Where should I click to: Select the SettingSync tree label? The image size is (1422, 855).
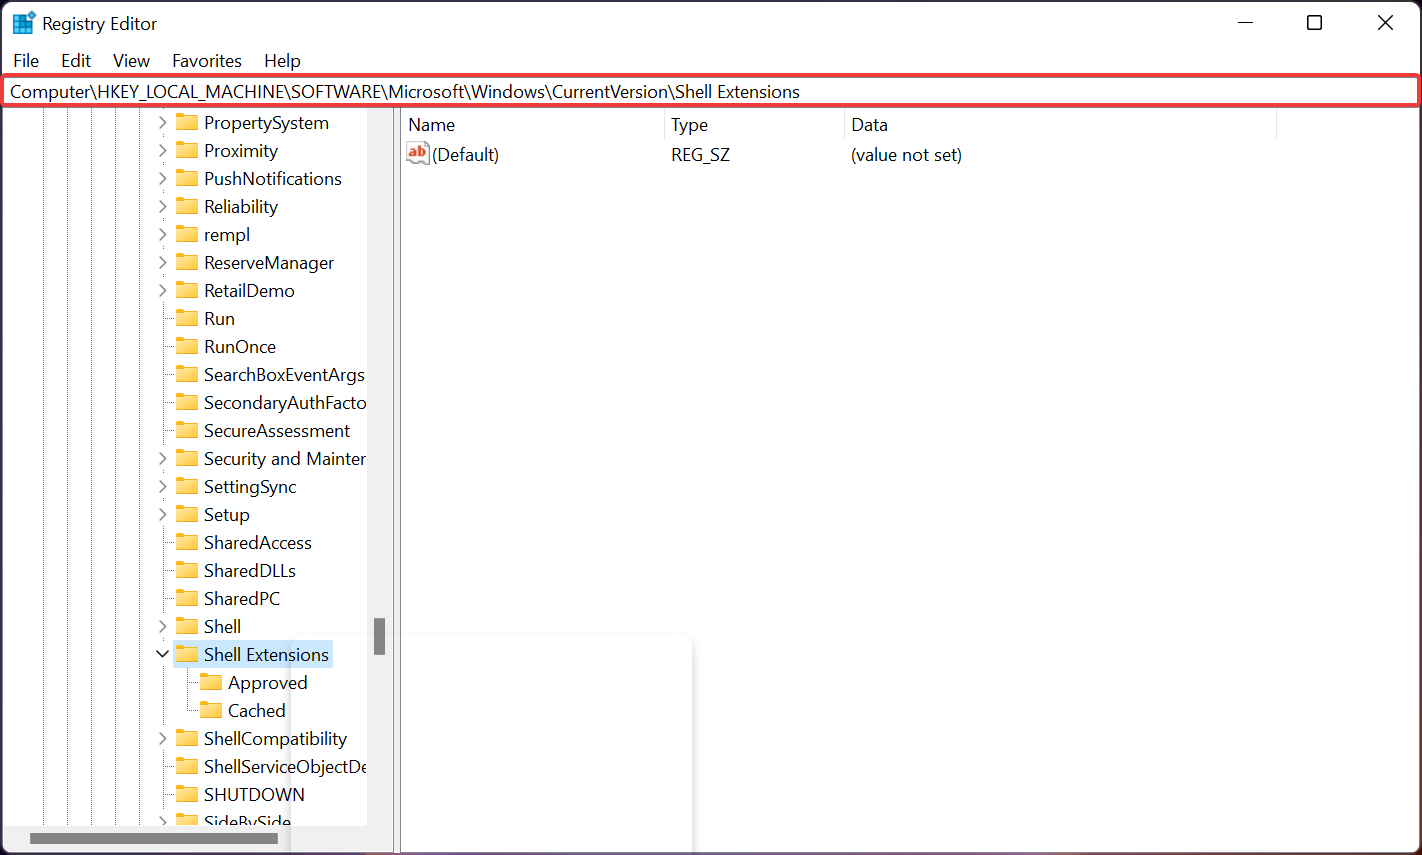point(250,486)
